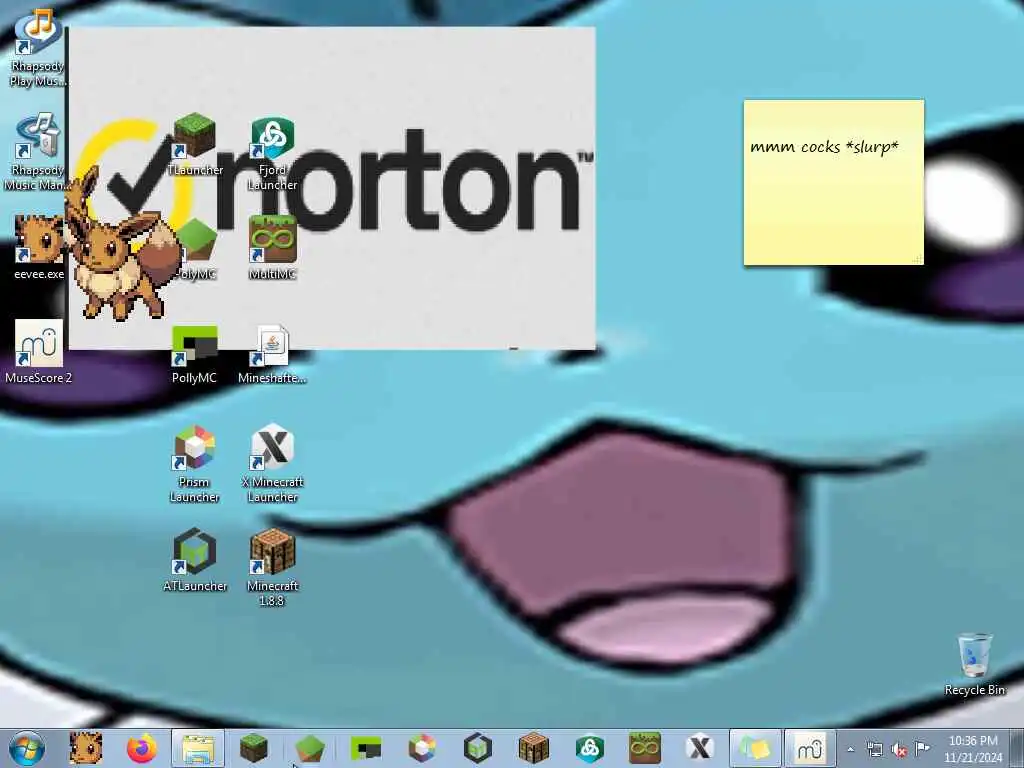The height and width of the screenshot is (768, 1024).
Task: Open PolyMC desktop shortcut
Action: tap(195, 248)
